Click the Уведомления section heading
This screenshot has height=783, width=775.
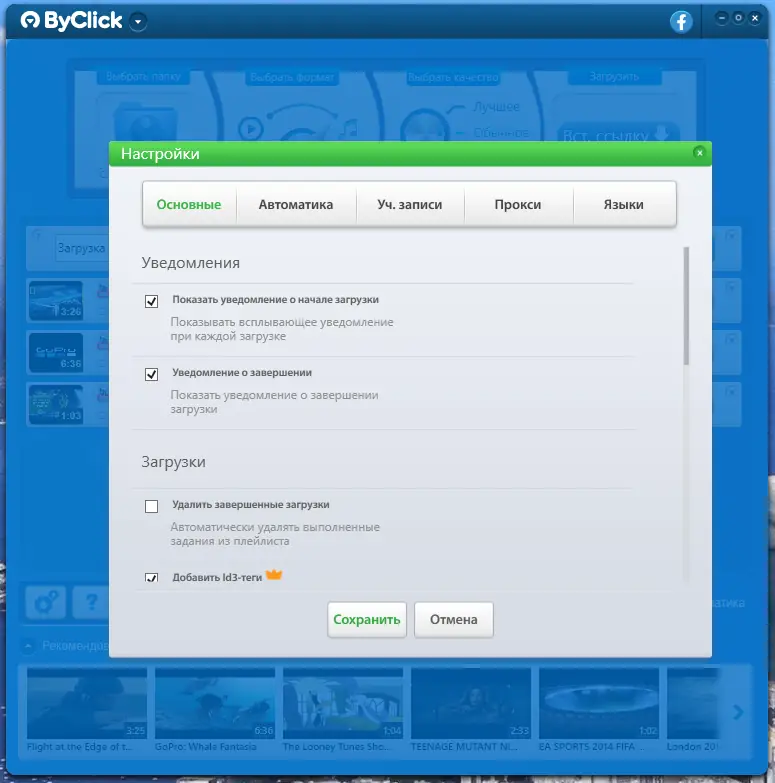(x=190, y=263)
